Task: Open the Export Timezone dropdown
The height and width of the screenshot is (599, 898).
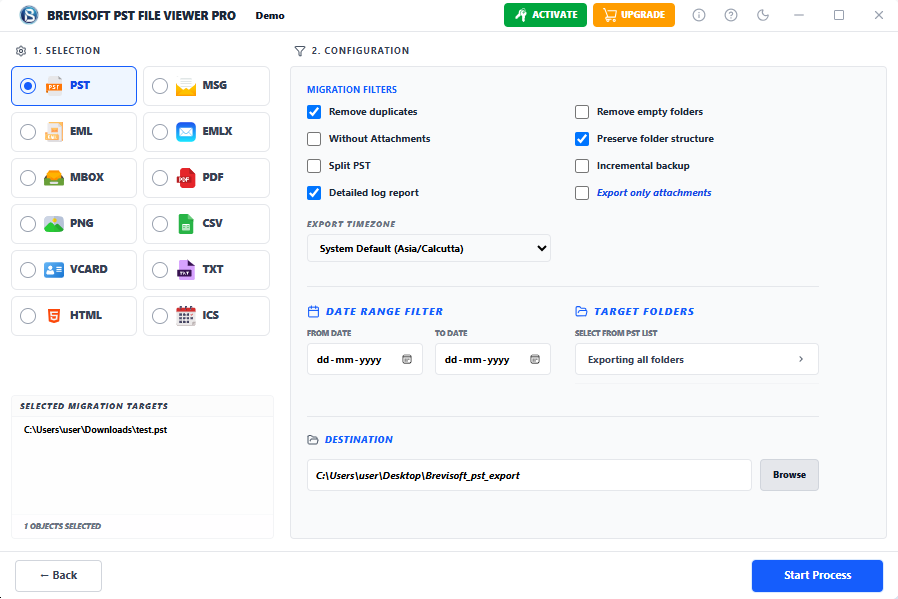Action: click(429, 248)
